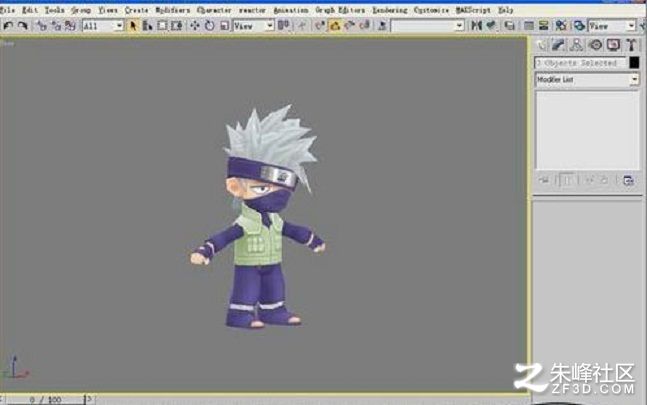Pick the Rectangular Selection Region tool
647x405 pixels.
pos(162,26)
